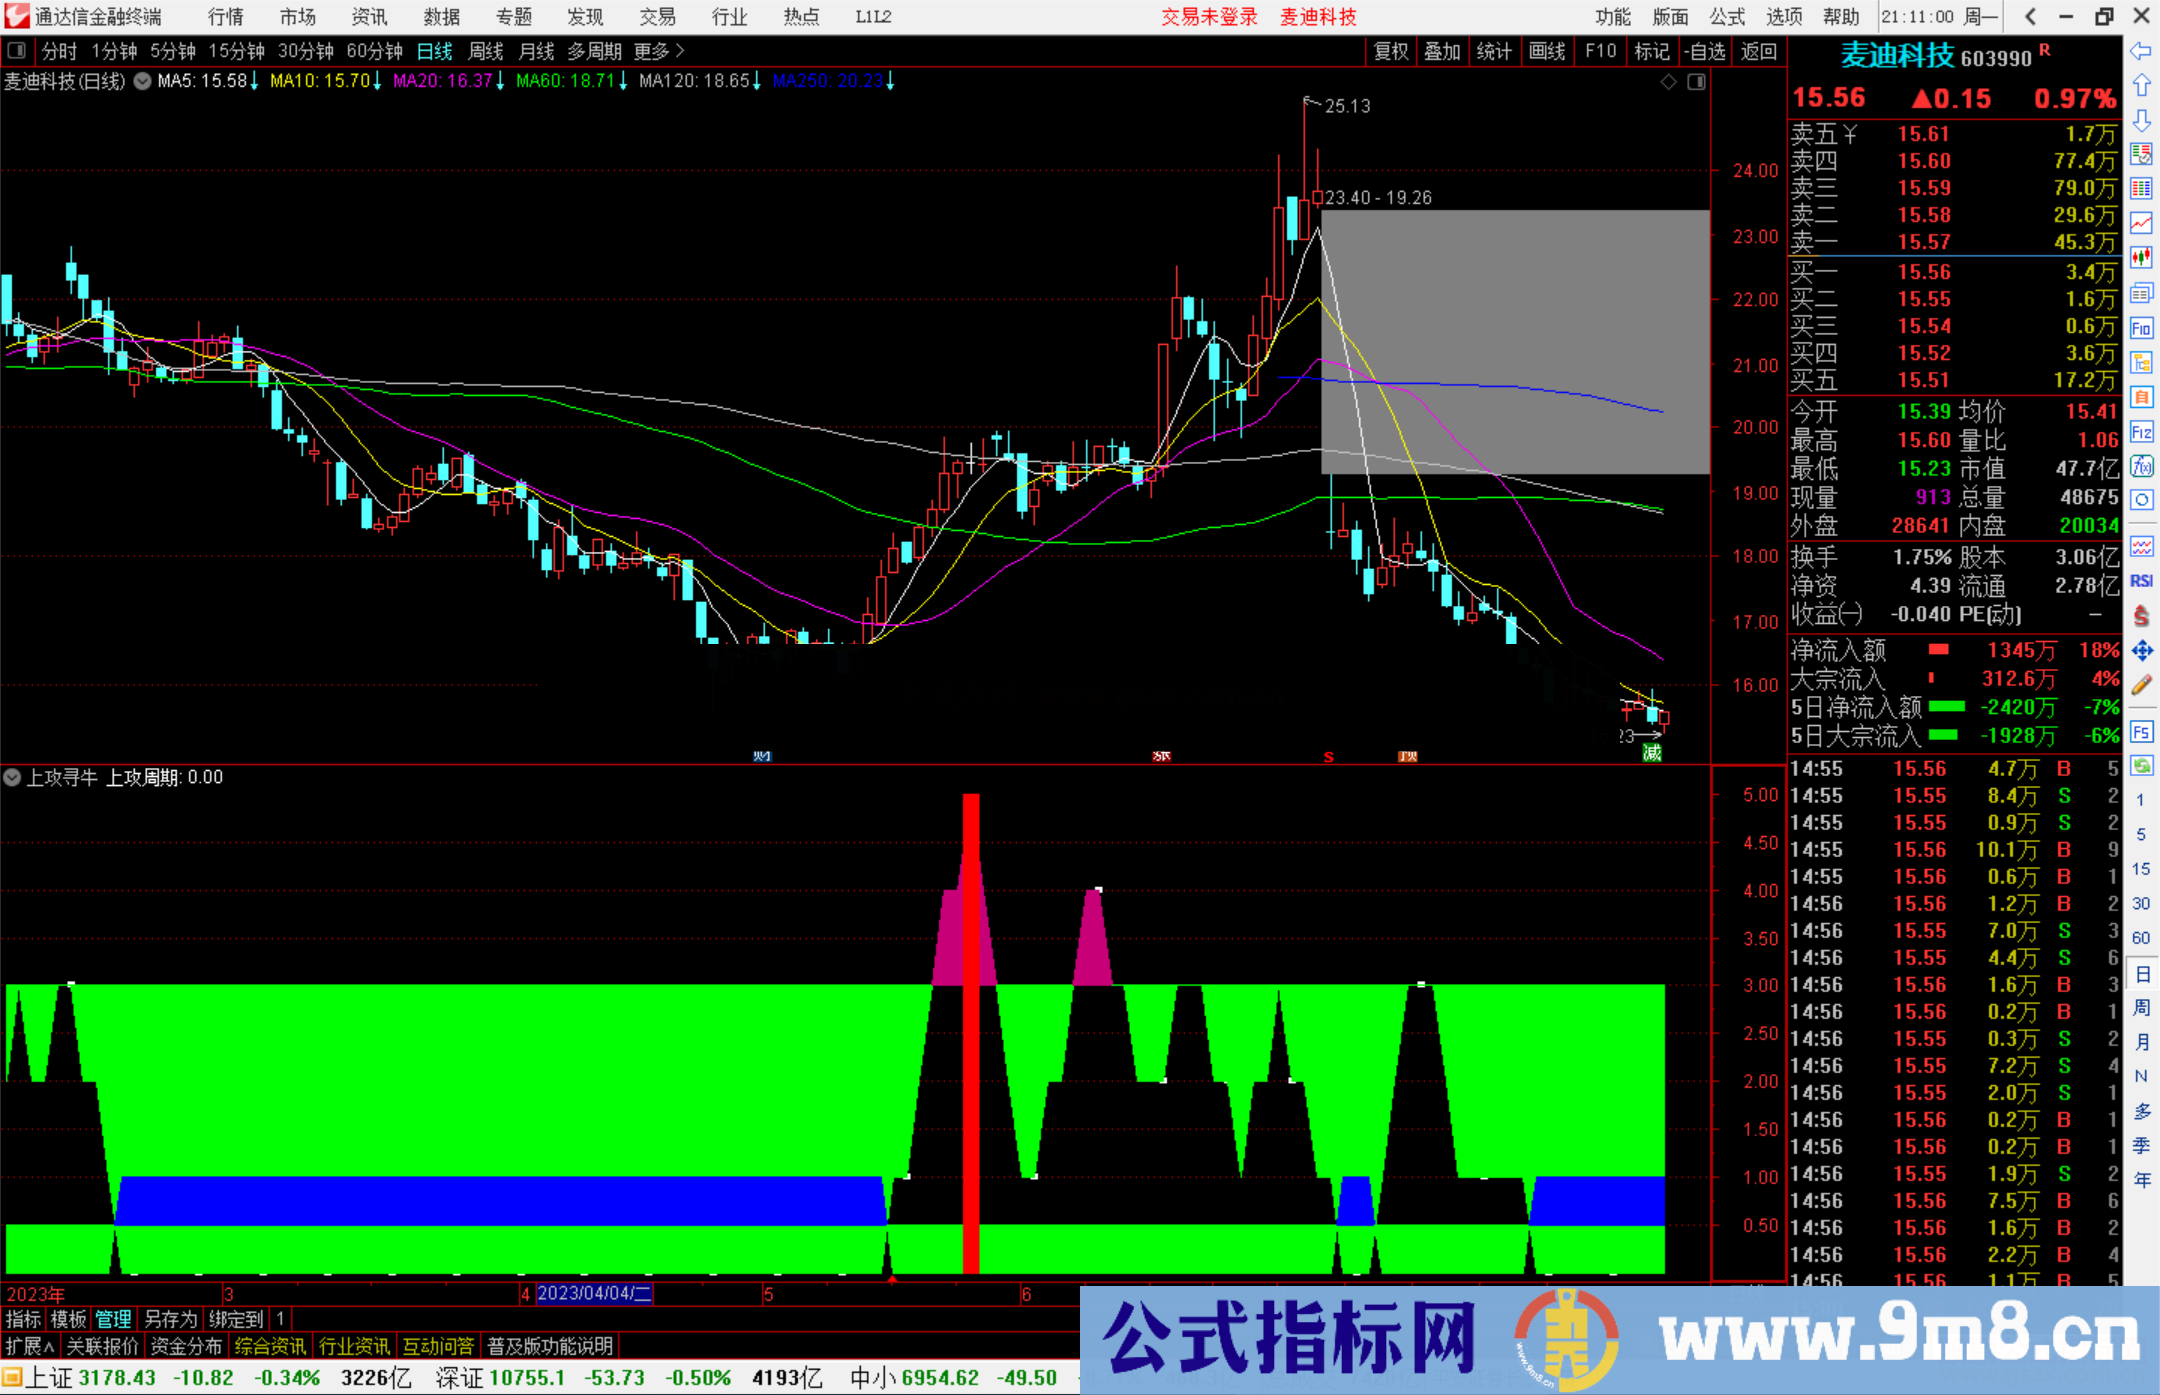The height and width of the screenshot is (1395, 2160).
Task: Click 交易未登录 to log in for trading
Action: click(x=1209, y=17)
